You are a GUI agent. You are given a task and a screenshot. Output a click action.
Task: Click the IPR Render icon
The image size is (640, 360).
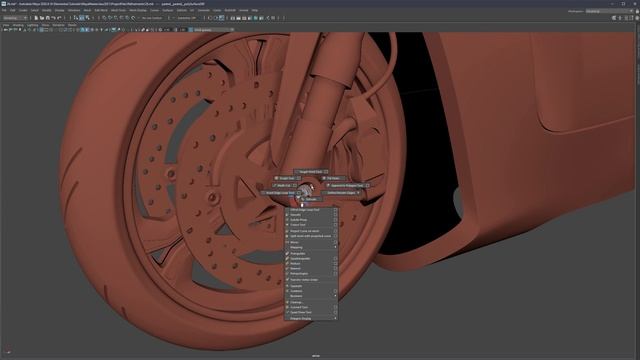pos(244,18)
